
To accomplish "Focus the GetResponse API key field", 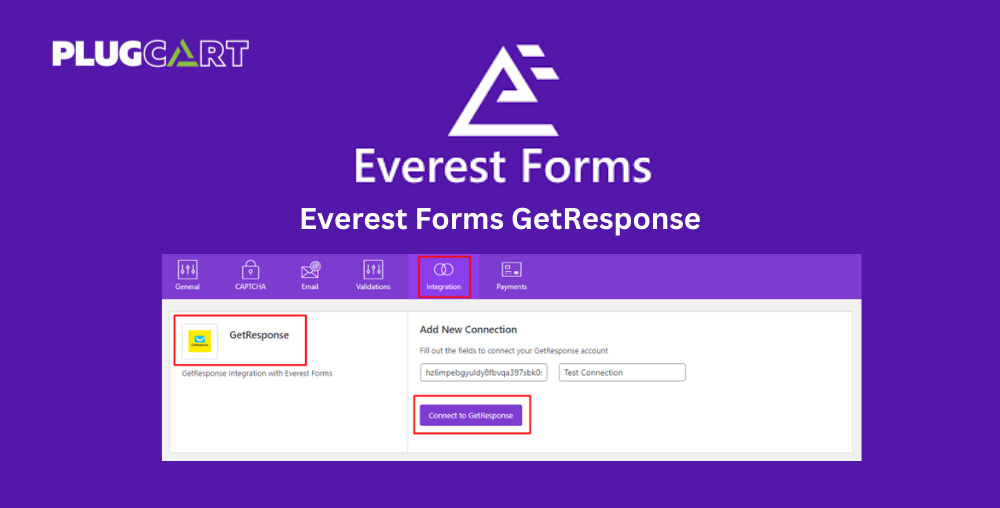I will click(x=483, y=372).
